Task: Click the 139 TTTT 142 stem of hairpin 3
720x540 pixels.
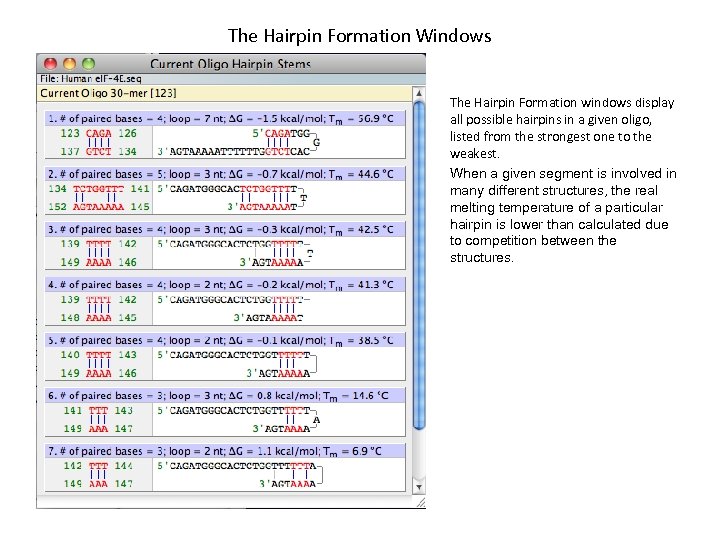Action: 99,253
